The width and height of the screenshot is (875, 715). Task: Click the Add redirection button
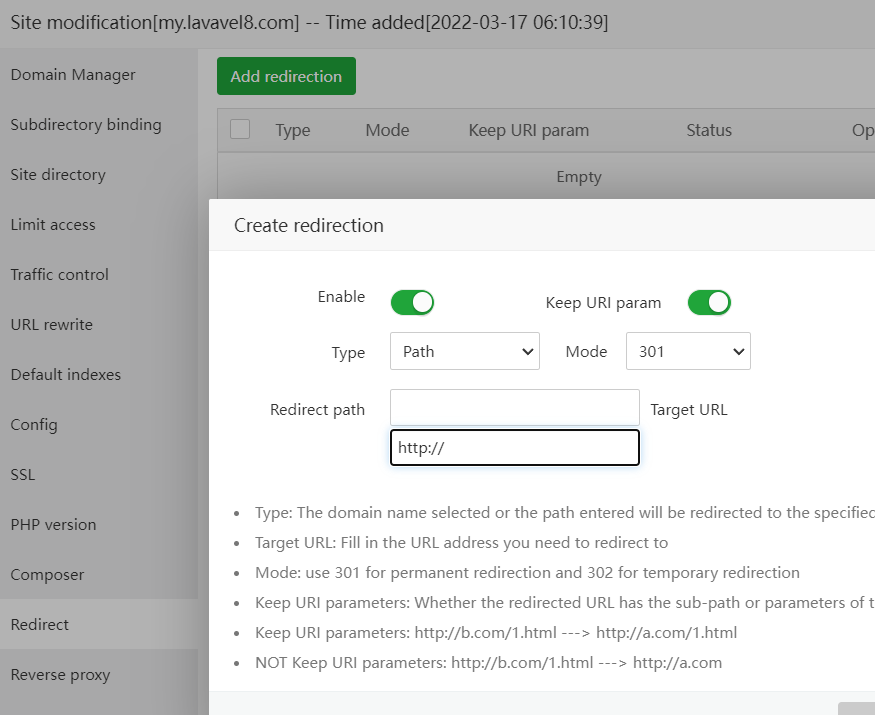click(x=286, y=76)
